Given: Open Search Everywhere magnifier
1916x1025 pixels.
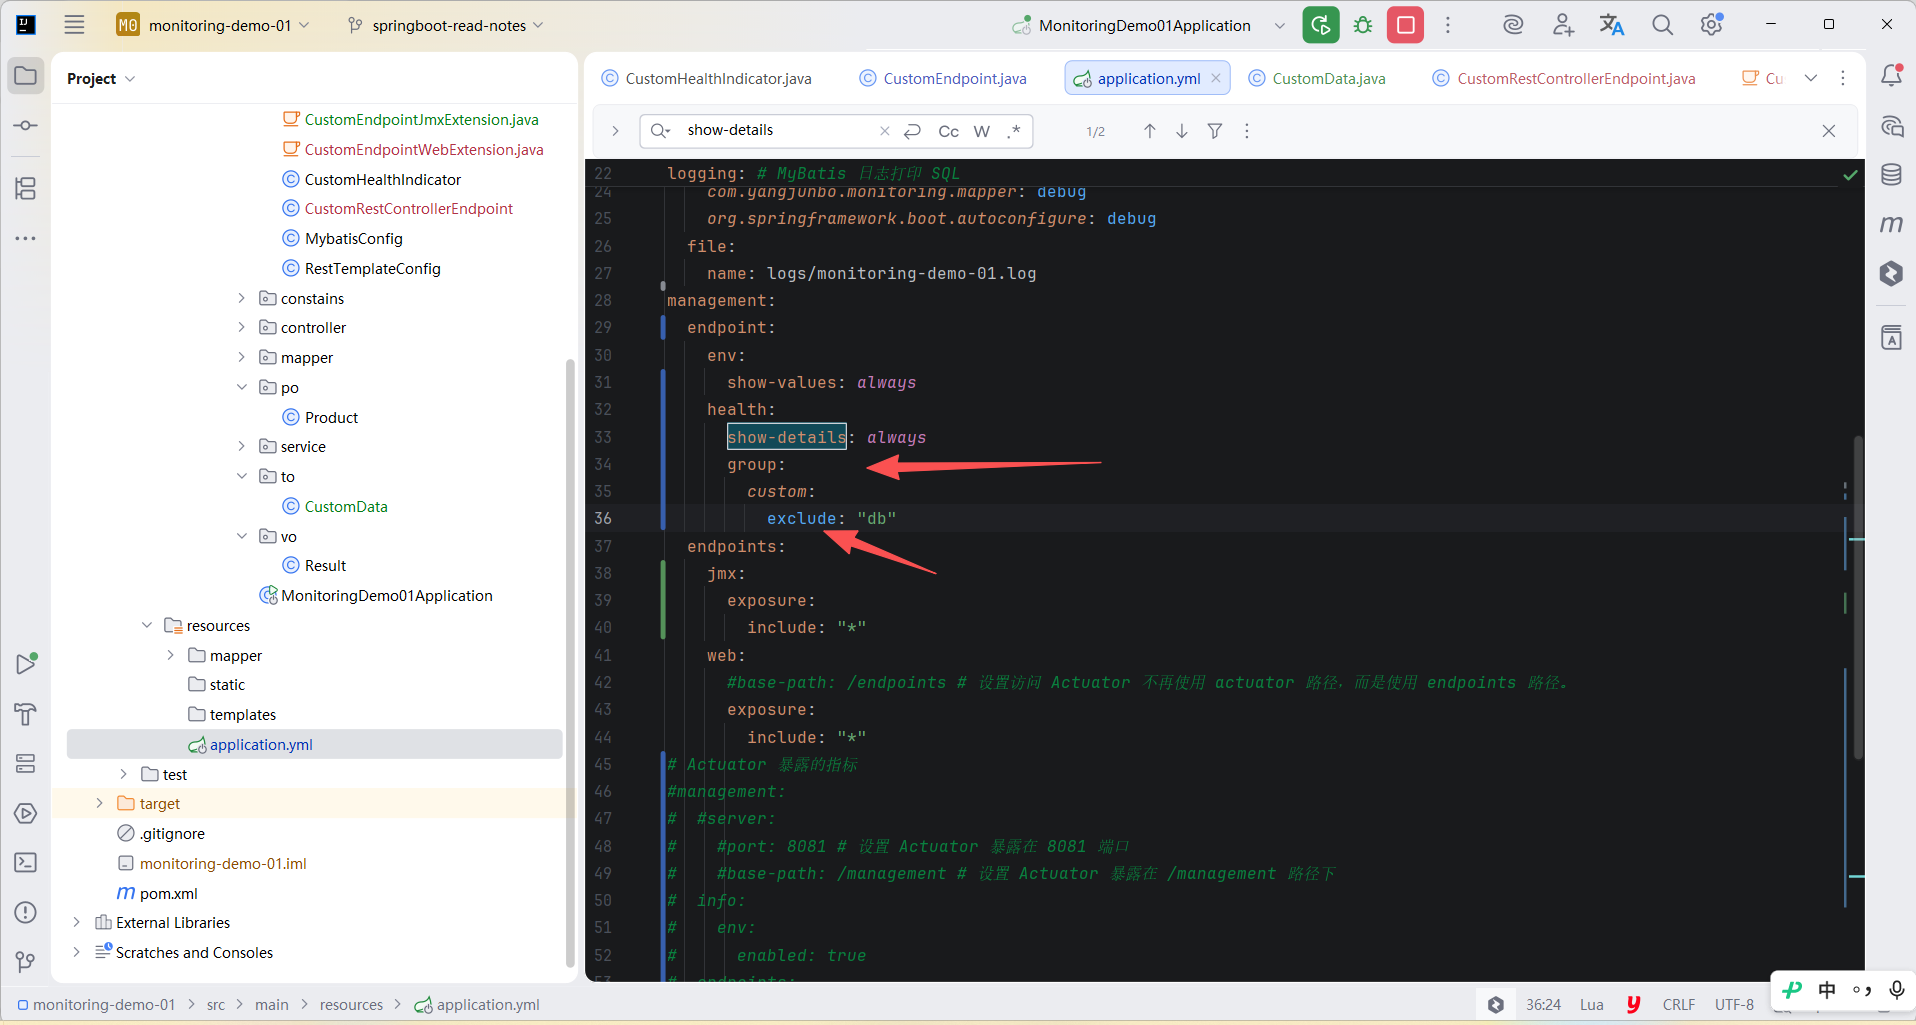Looking at the screenshot, I should (1662, 25).
